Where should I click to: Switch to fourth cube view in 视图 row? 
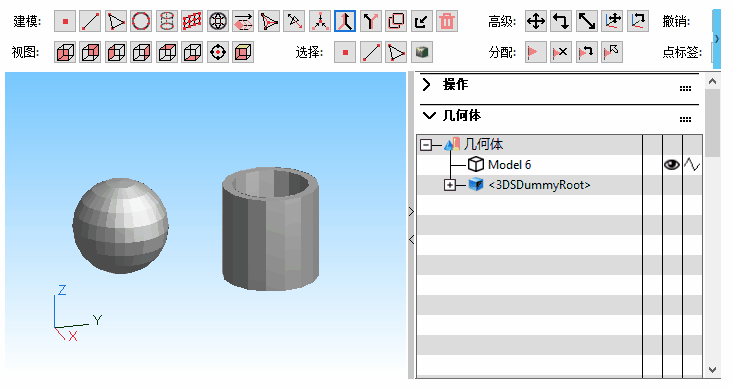coord(141,52)
